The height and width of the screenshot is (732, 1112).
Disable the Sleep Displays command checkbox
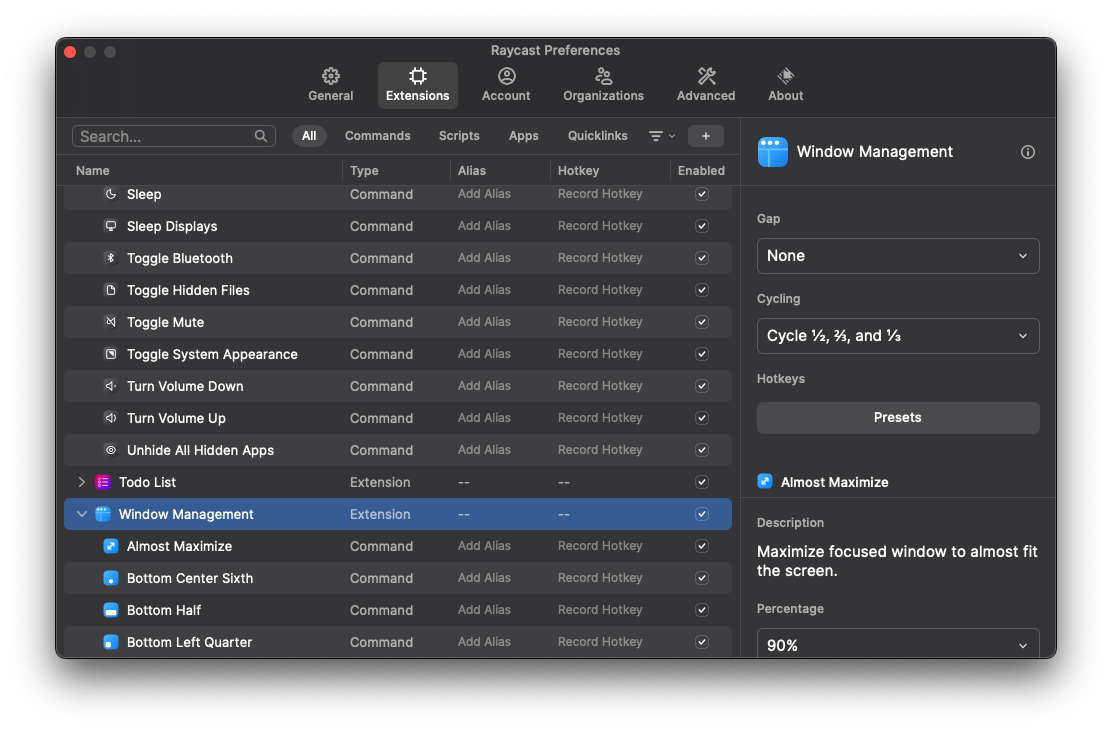click(x=702, y=226)
